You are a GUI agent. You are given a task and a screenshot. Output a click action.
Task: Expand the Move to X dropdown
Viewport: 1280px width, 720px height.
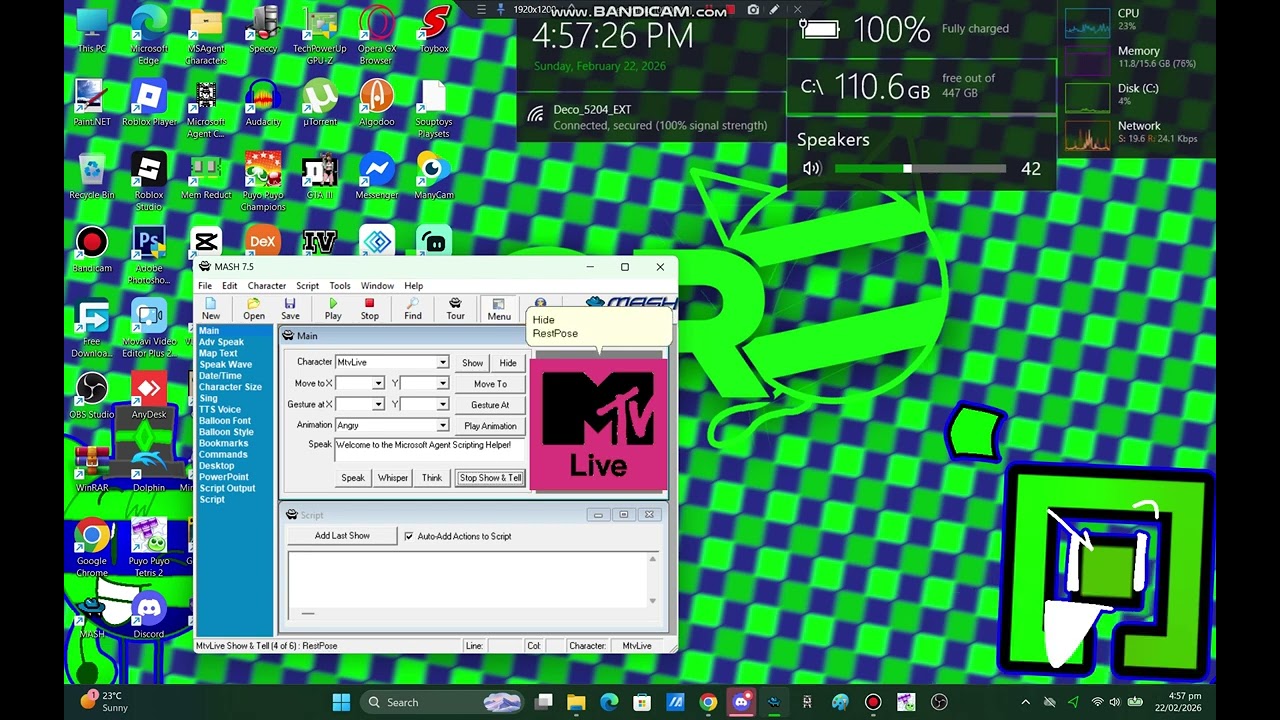[378, 384]
